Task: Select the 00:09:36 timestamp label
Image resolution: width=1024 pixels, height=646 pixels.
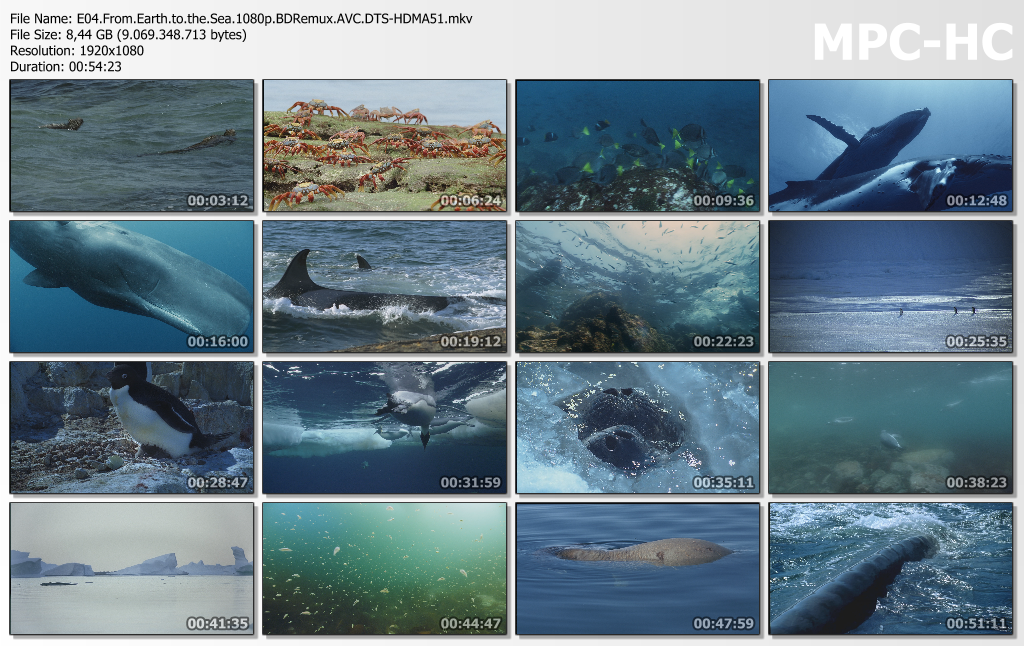Action: [x=724, y=201]
